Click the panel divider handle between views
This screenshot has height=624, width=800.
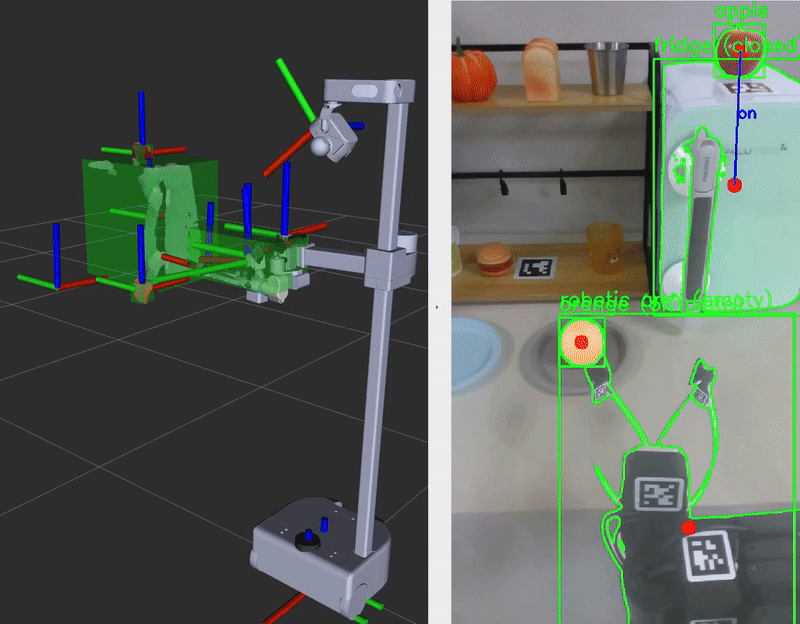pos(437,307)
